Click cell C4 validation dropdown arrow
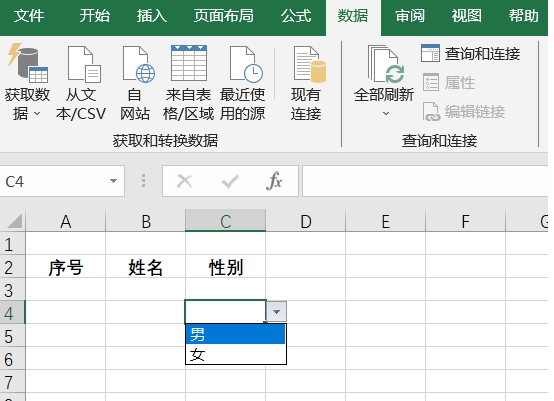This screenshot has width=554, height=401. [x=276, y=312]
